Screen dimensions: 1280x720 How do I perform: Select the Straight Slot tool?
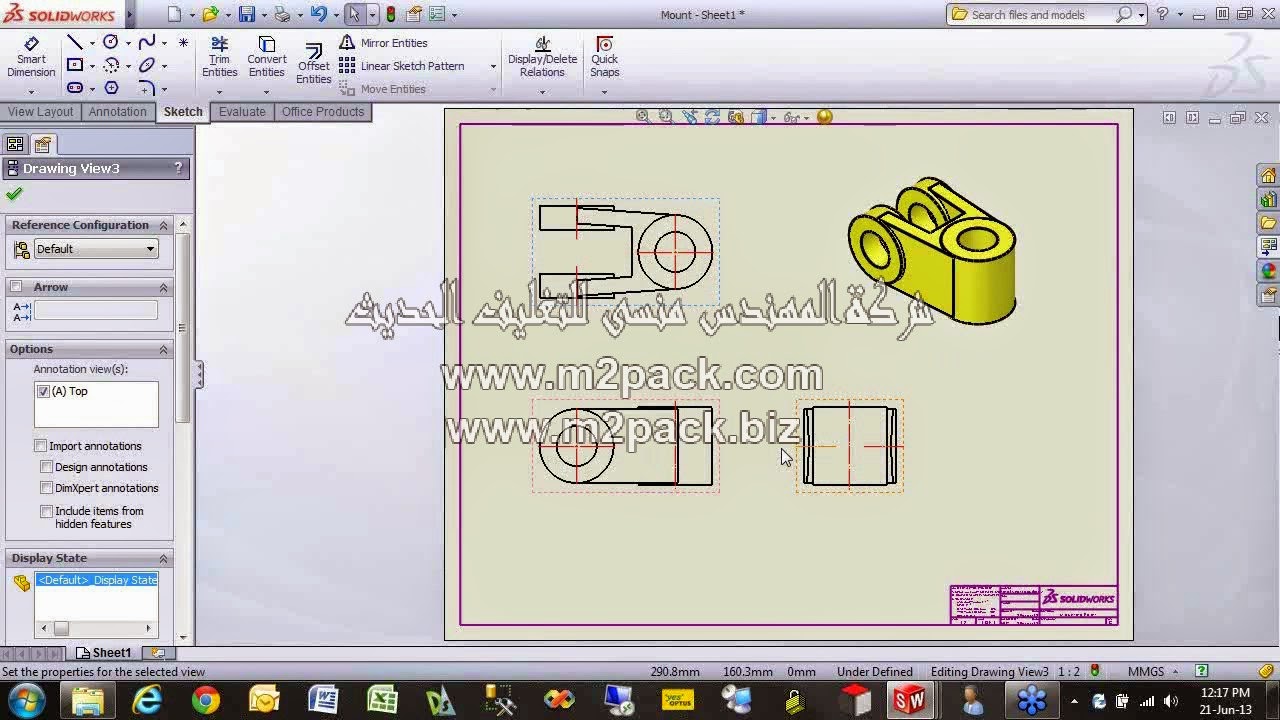pos(74,89)
